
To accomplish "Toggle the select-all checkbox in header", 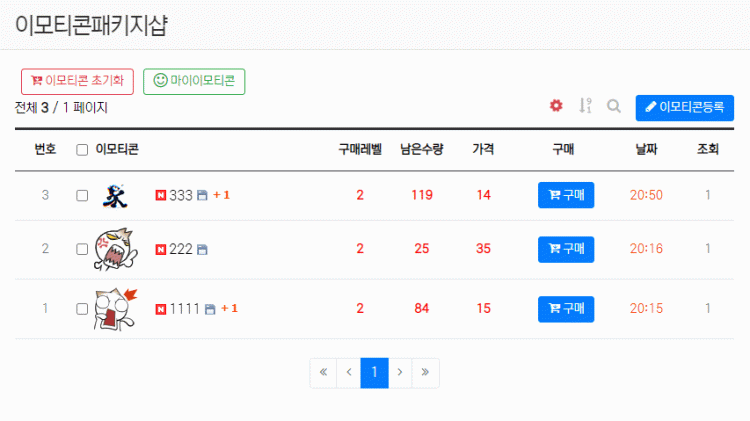I will [82, 150].
